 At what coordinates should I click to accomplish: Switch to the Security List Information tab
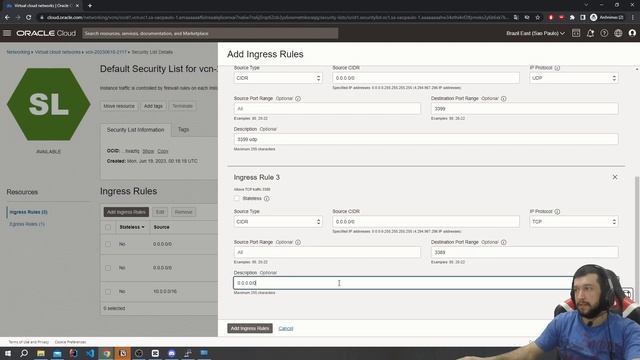[136, 130]
